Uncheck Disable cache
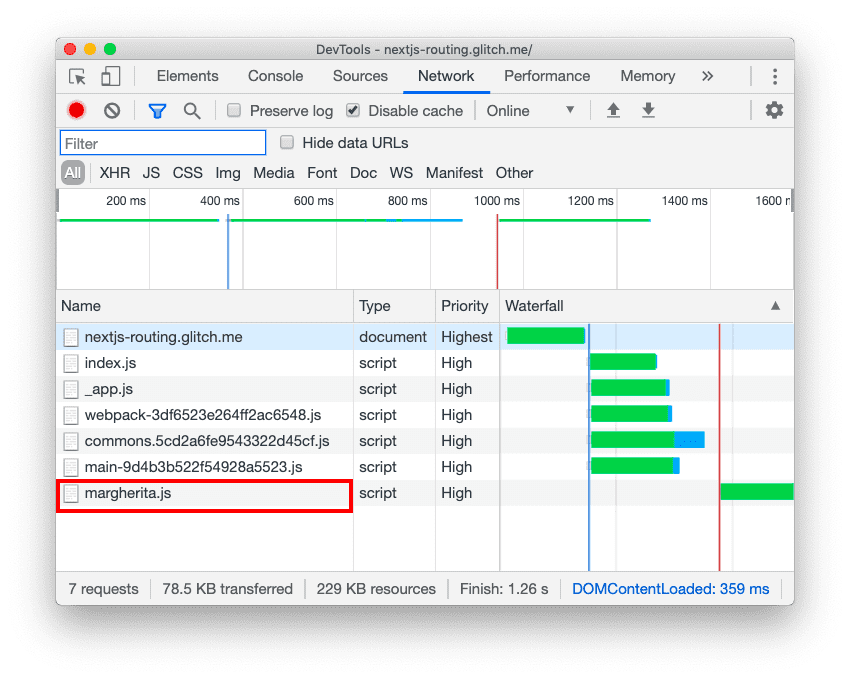Image resolution: width=850 pixels, height=679 pixels. 352,110
